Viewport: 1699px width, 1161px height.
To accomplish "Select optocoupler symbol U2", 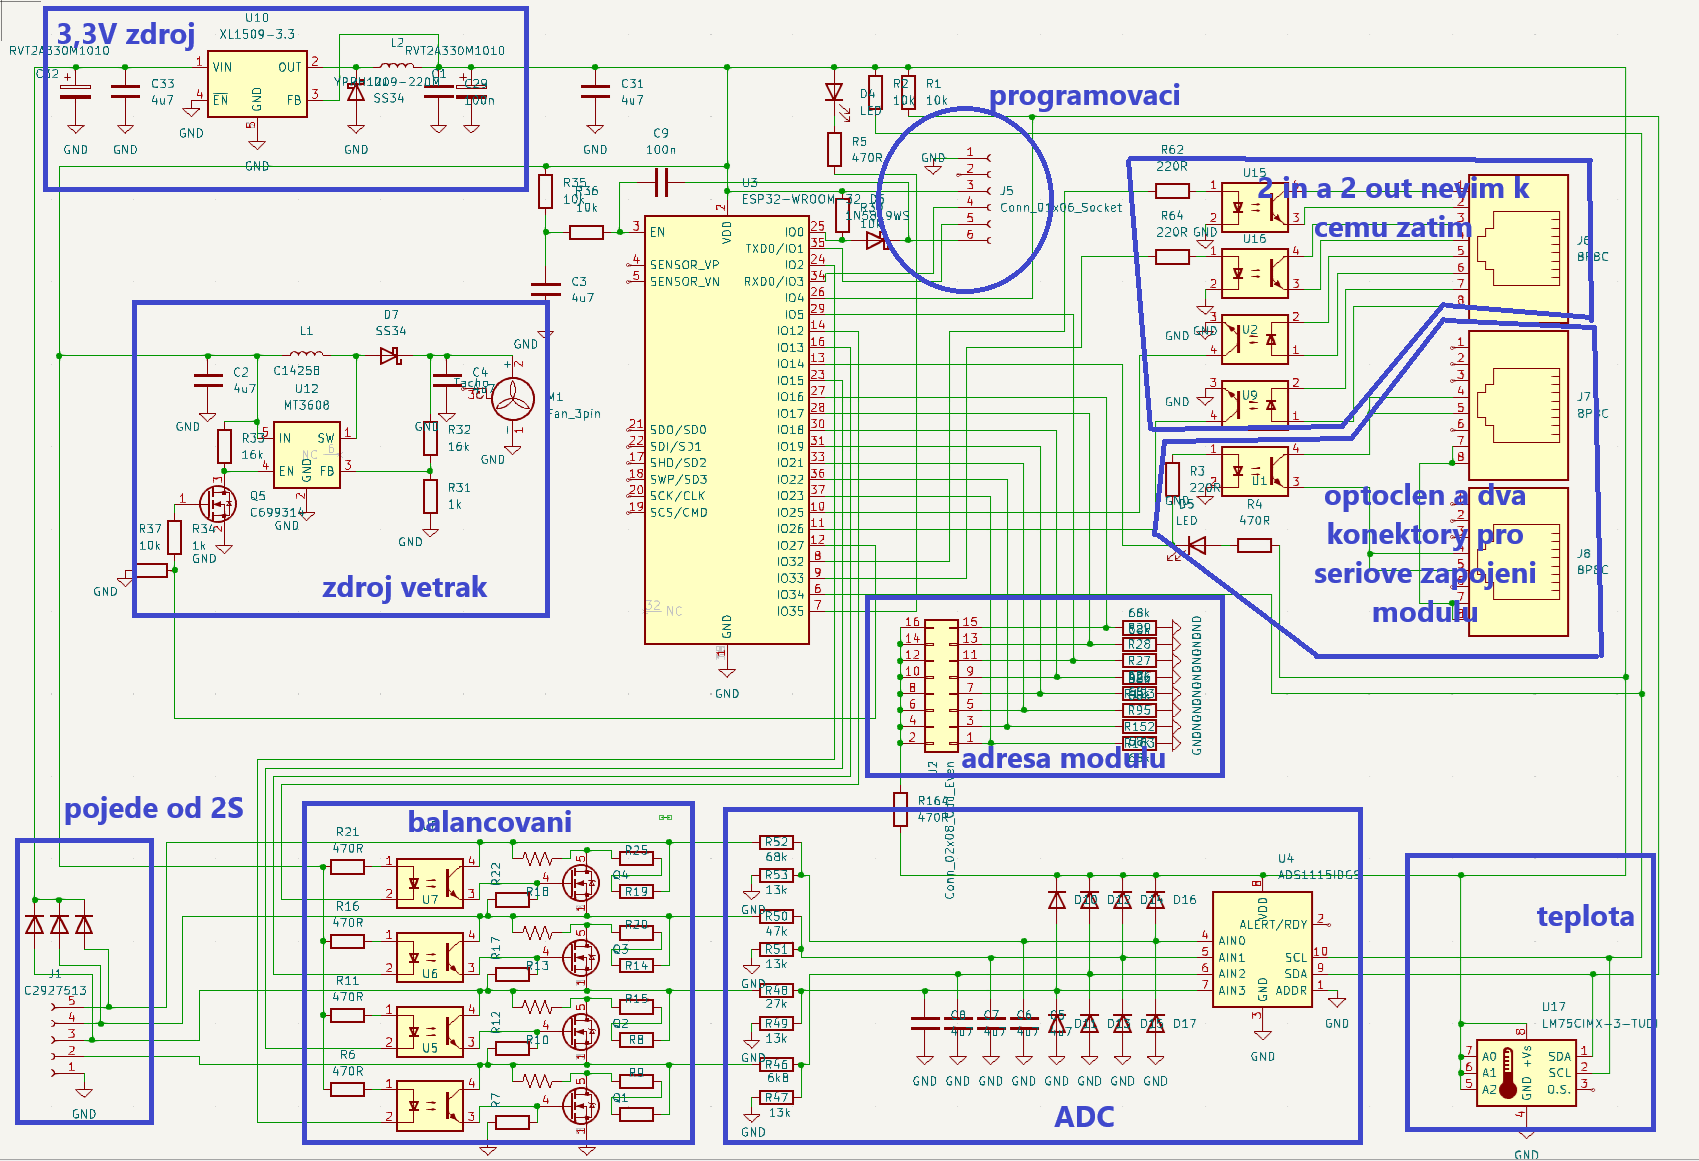I will (x=1255, y=339).
